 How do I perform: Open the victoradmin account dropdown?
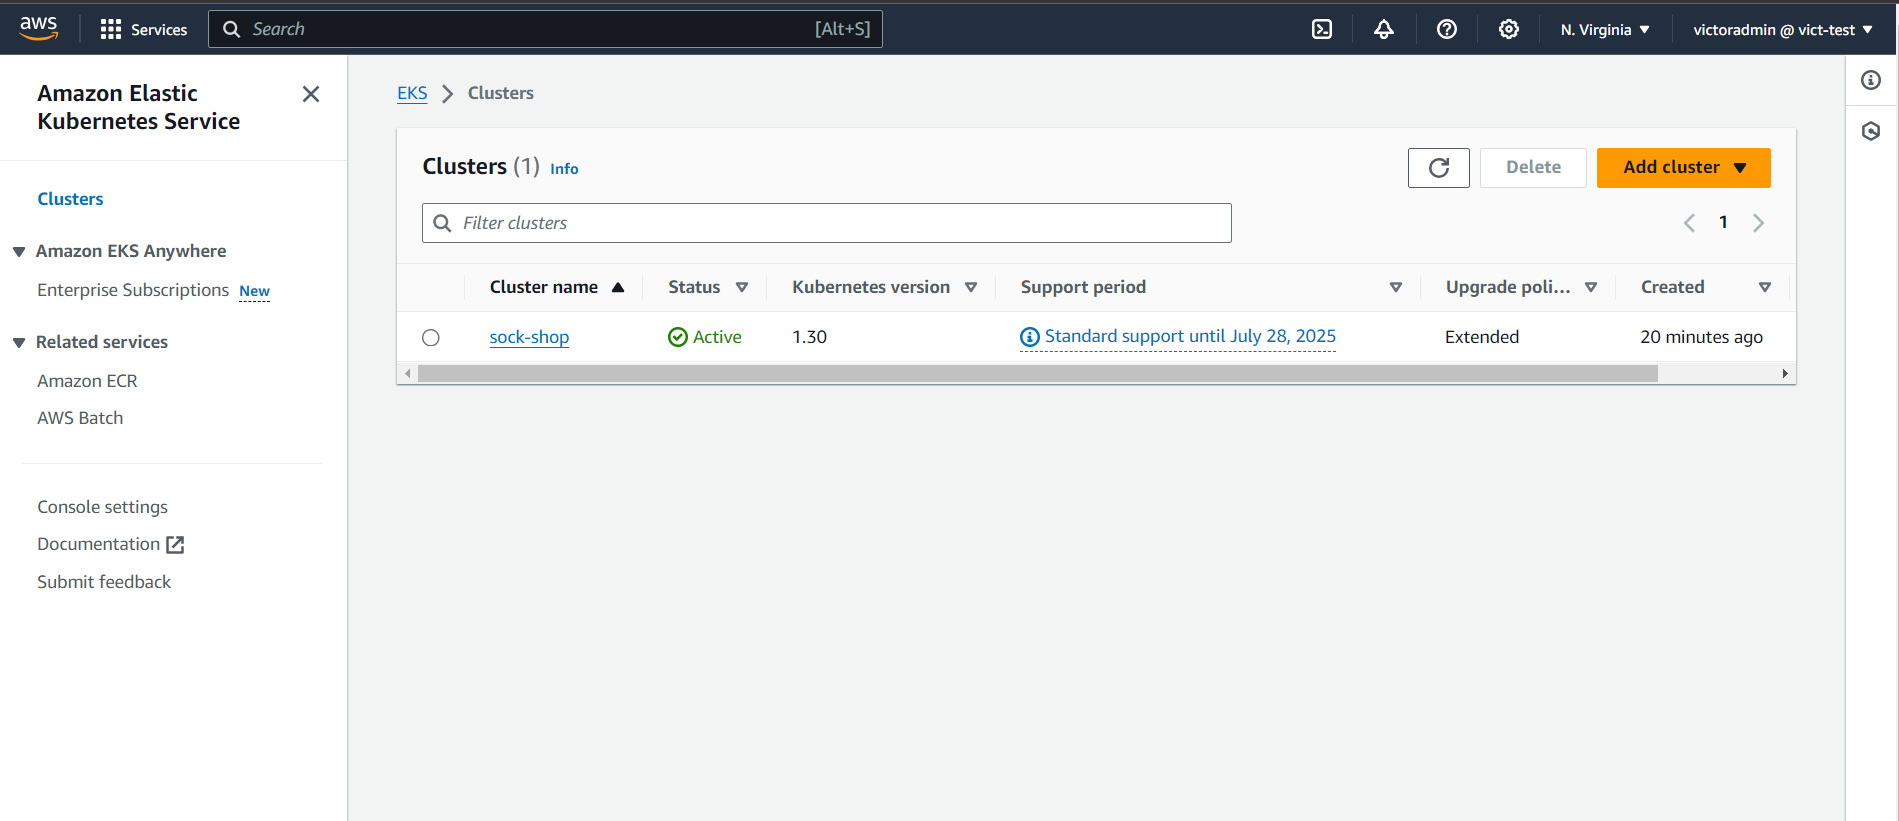[1782, 30]
